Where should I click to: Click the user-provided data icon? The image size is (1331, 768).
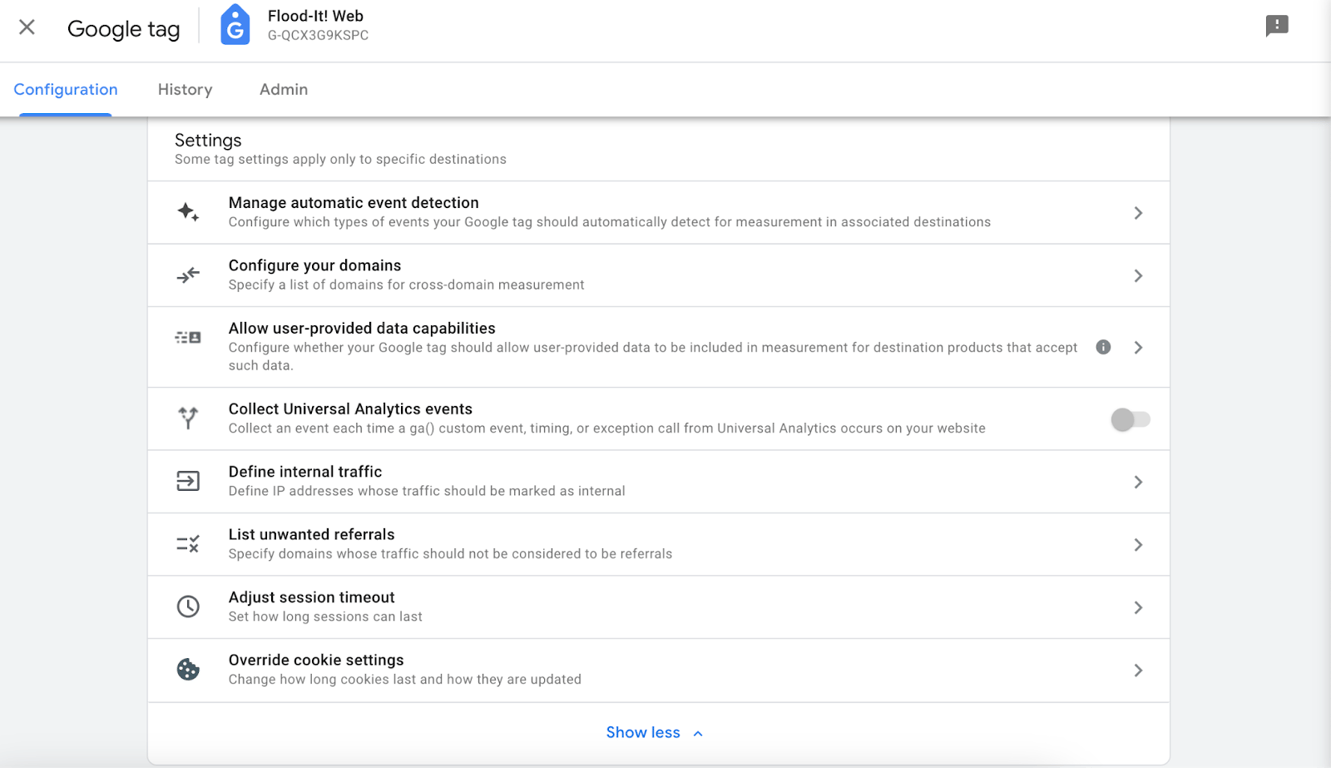188,338
